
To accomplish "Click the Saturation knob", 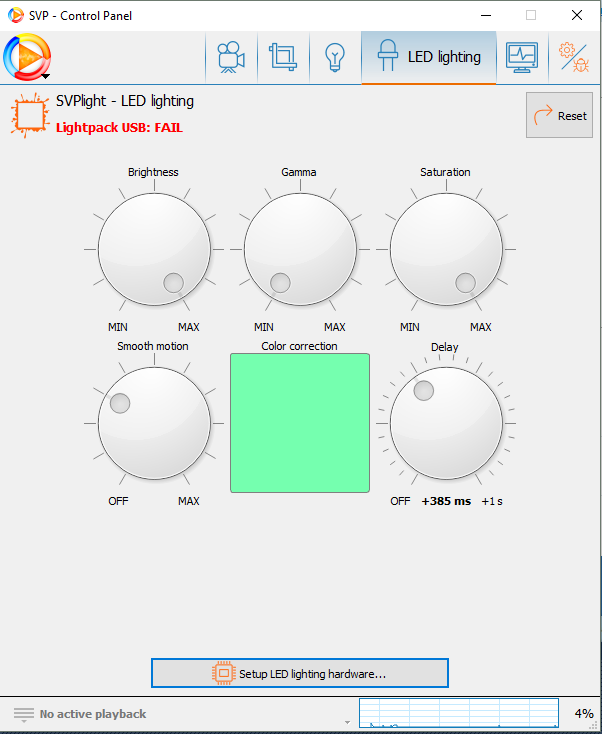I will pos(445,249).
